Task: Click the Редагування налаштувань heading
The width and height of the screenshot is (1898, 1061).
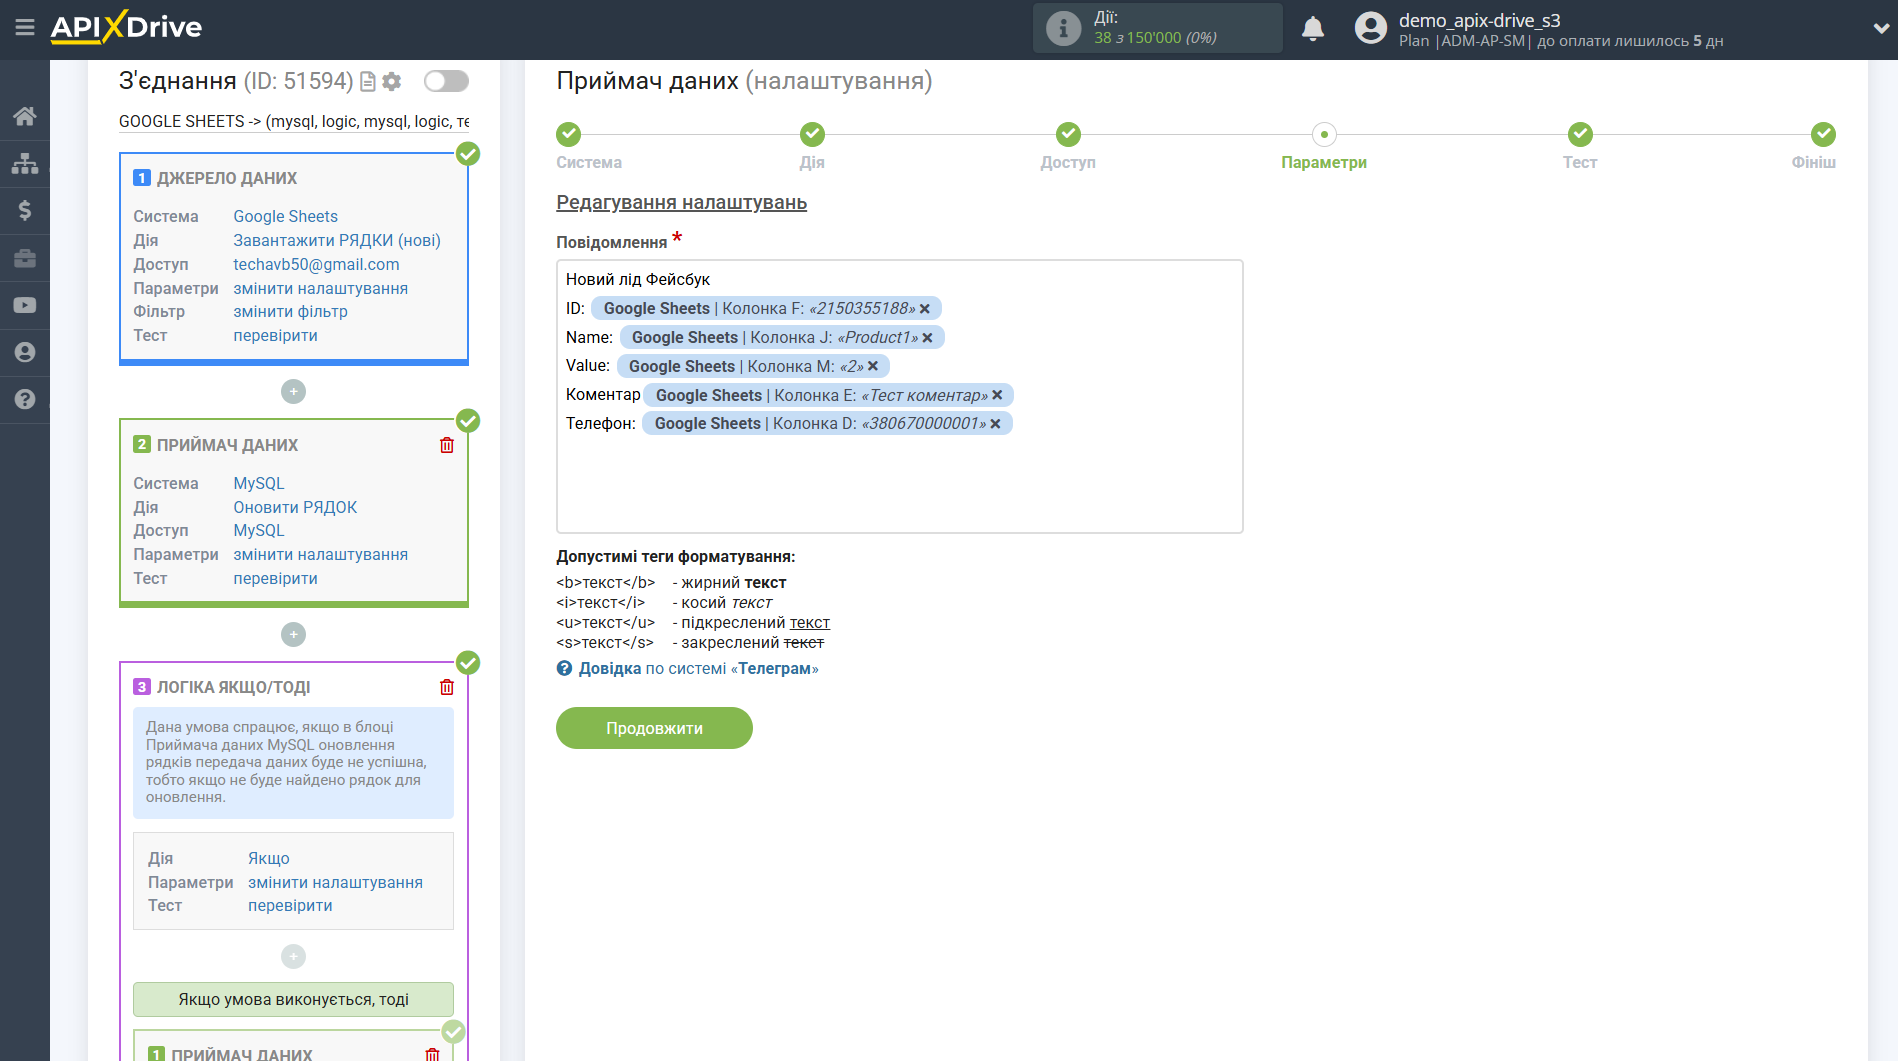Action: pyautogui.click(x=681, y=202)
